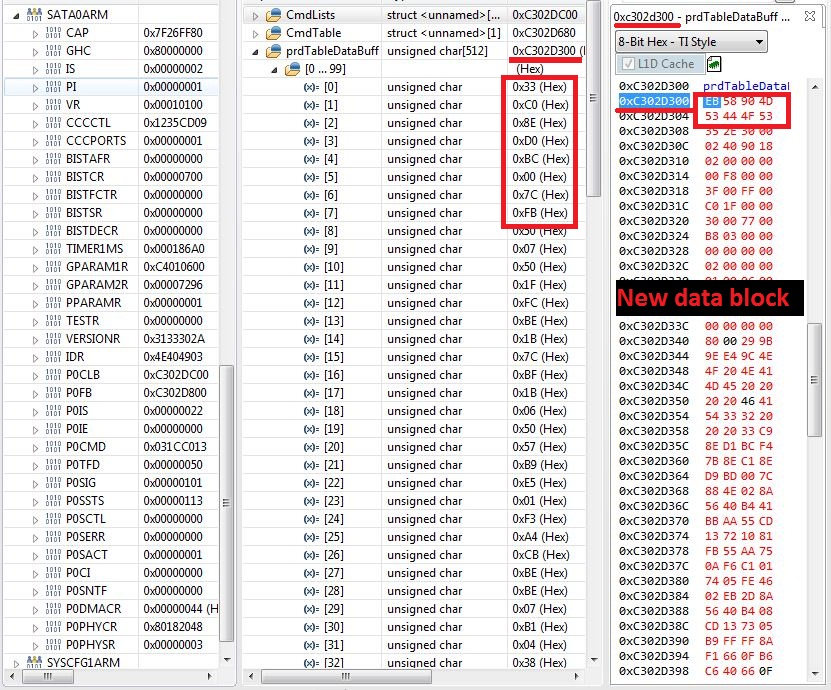This screenshot has width=831, height=690.
Task: Click the variable icon for element [7]
Action: (x=311, y=213)
